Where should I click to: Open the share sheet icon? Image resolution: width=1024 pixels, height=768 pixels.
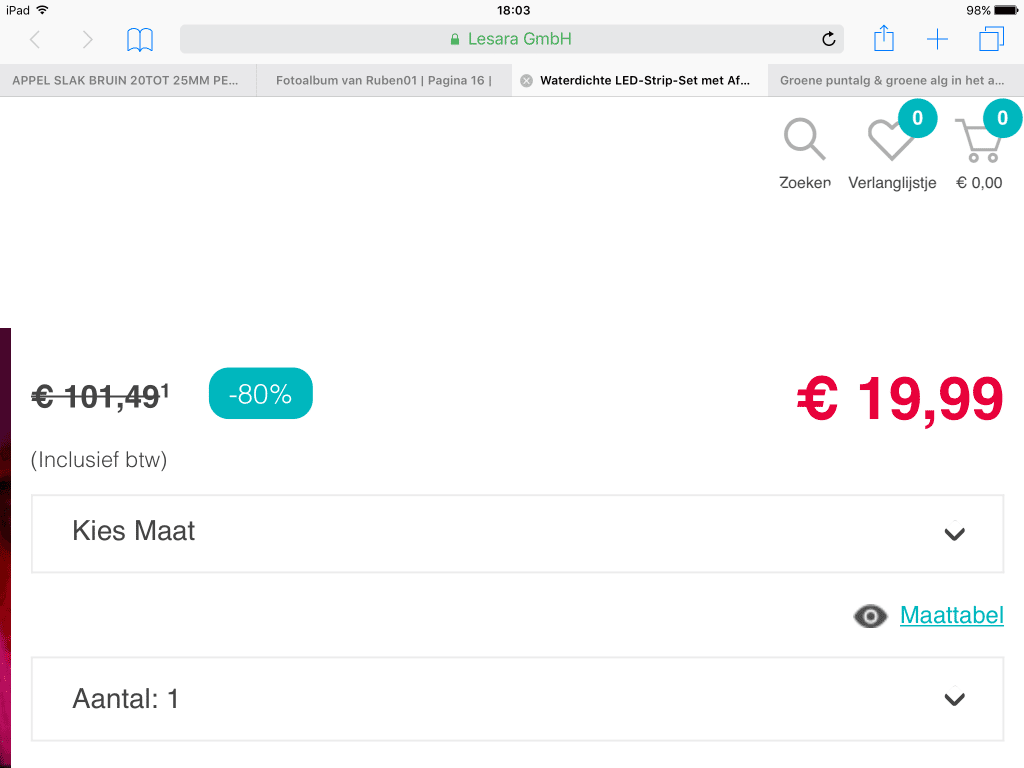tap(883, 39)
